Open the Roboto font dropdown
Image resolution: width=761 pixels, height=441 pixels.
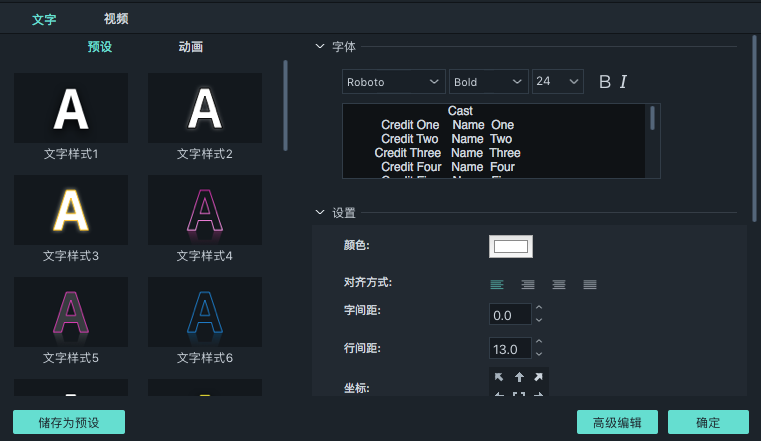[x=394, y=82]
